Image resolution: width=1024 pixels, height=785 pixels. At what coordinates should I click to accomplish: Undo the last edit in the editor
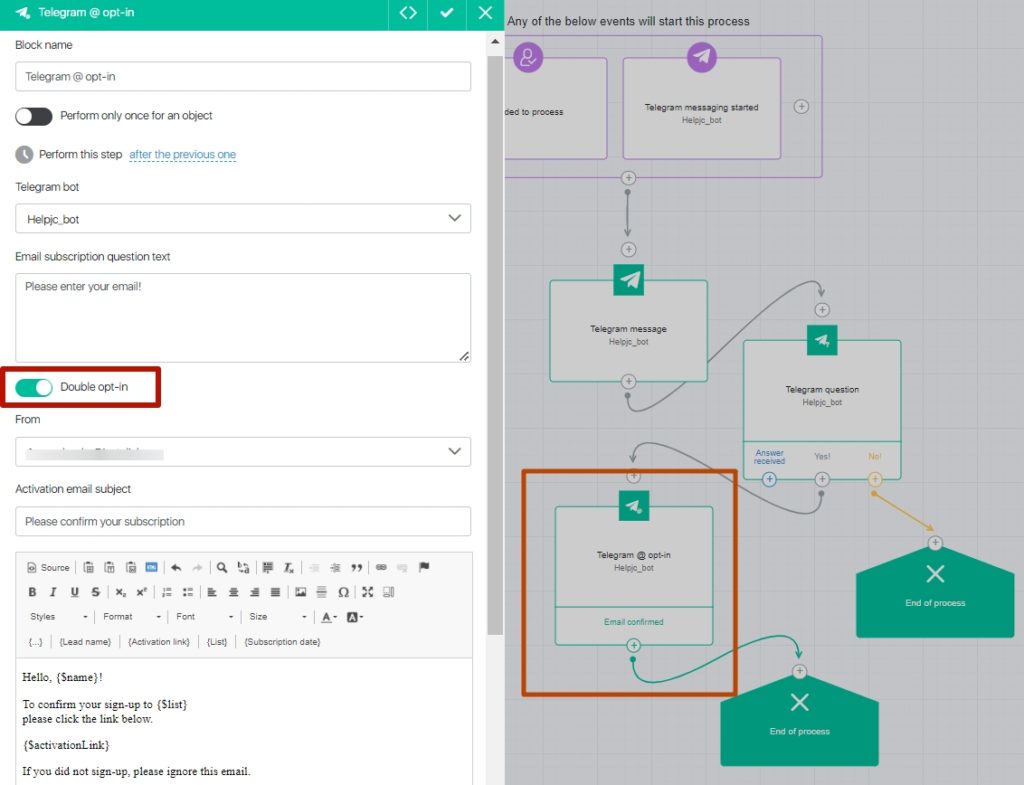[176, 568]
